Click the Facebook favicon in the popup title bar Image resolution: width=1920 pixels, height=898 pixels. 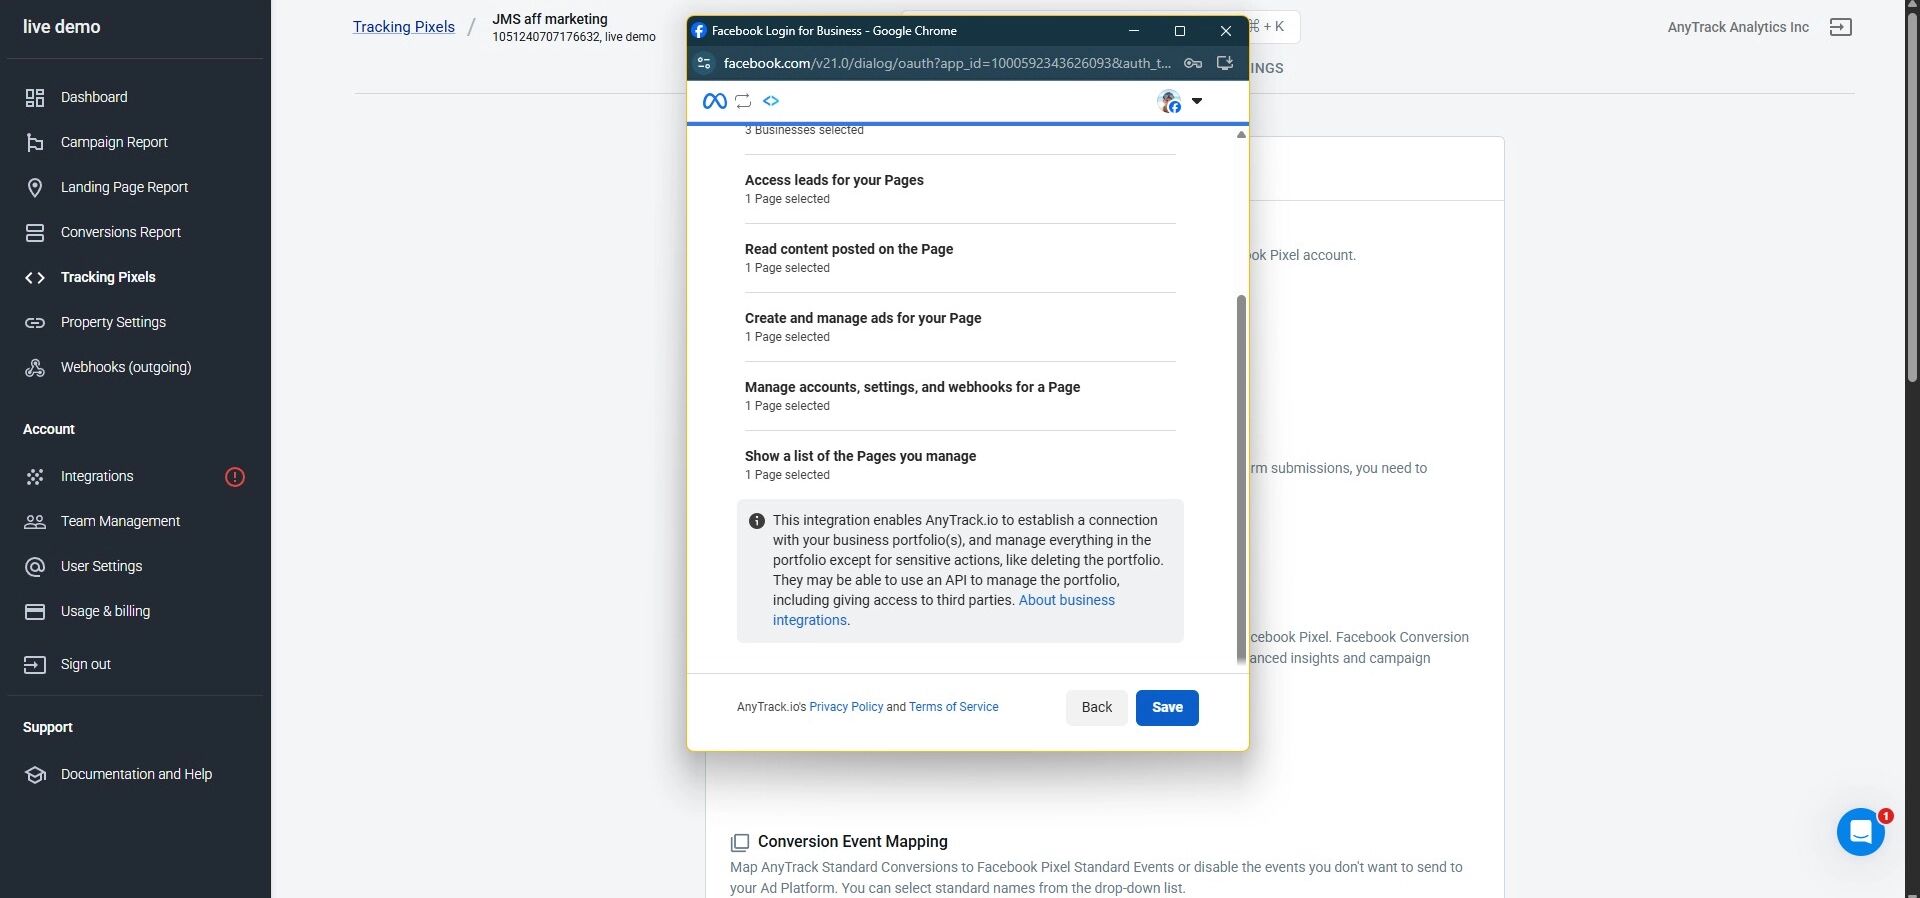pos(700,31)
